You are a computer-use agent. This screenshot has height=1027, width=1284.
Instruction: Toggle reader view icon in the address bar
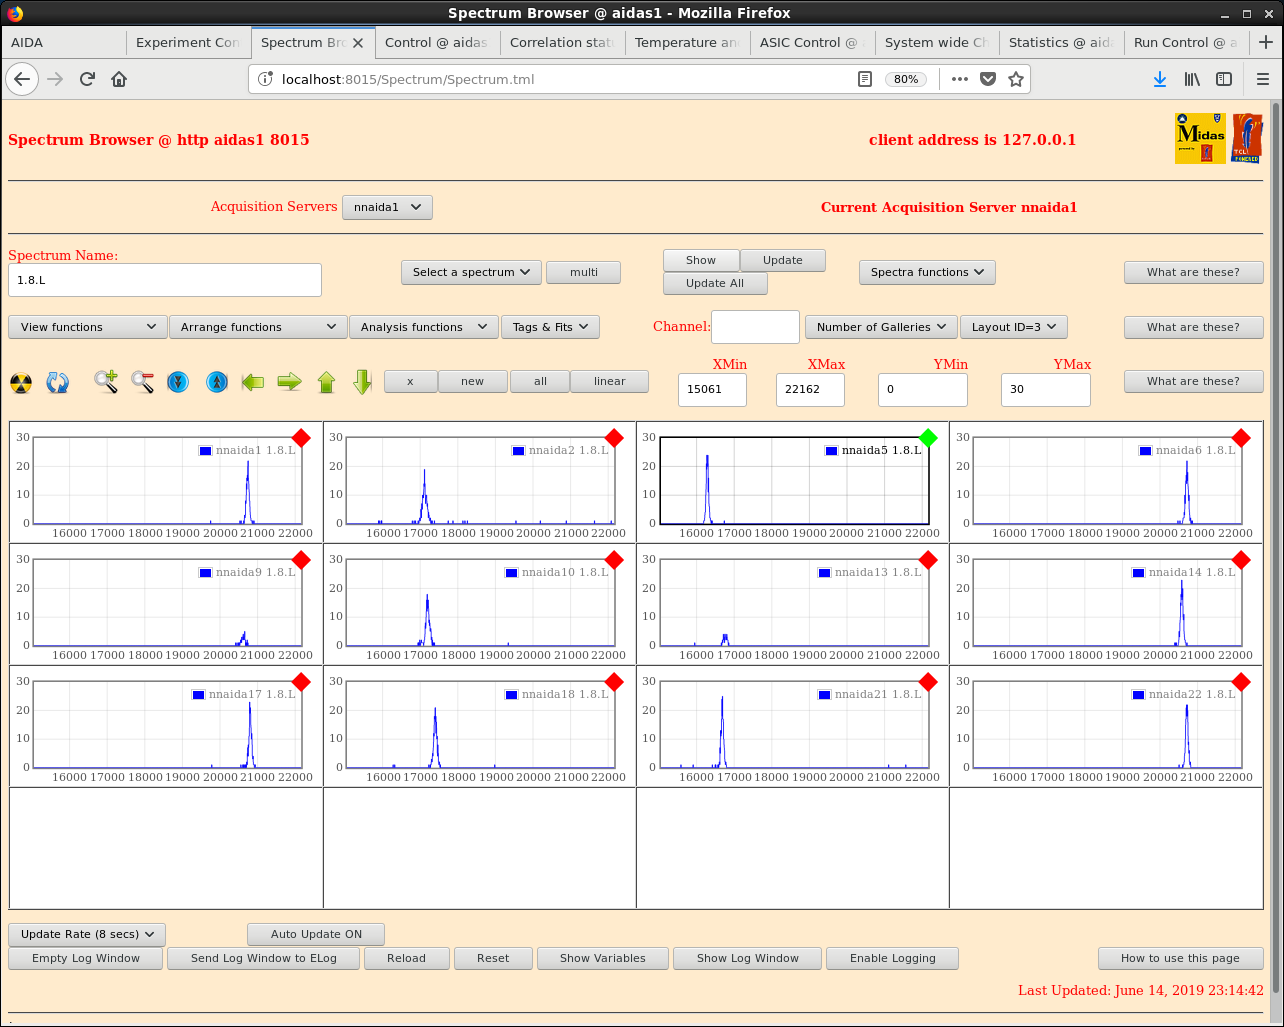click(x=865, y=79)
